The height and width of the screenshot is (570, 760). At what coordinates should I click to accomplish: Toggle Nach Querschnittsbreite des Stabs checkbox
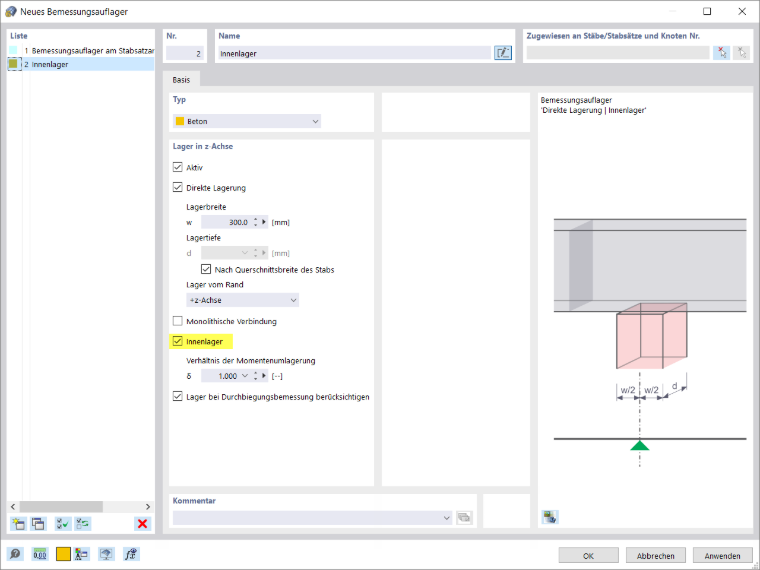206,269
